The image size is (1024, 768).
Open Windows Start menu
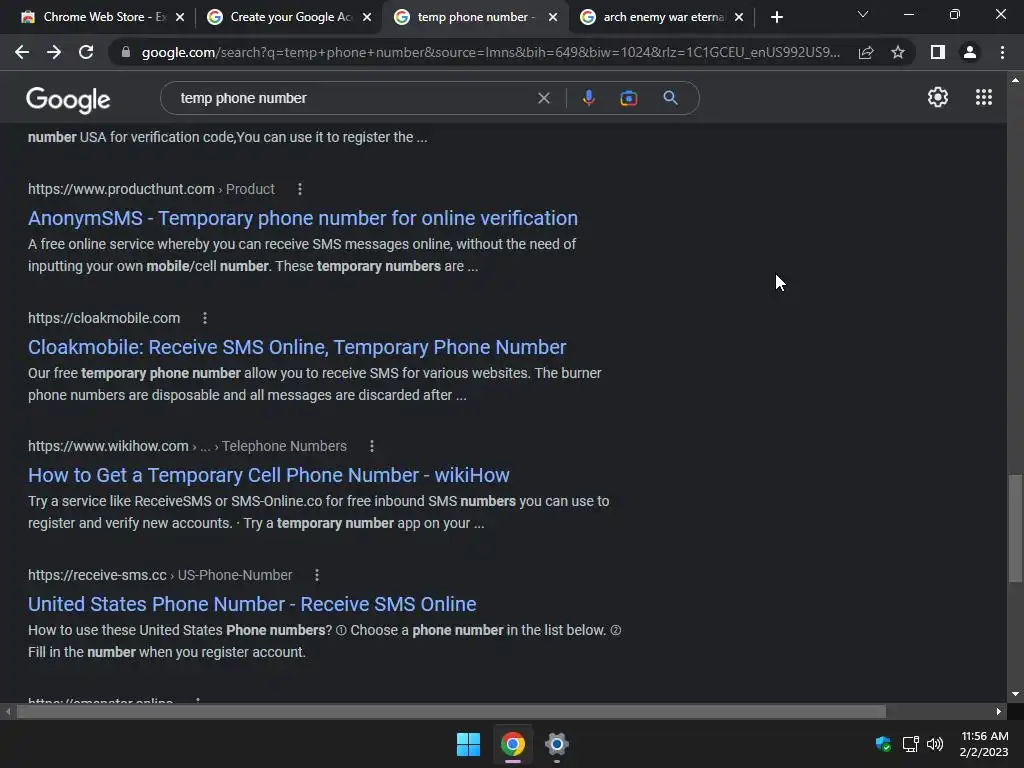point(468,744)
